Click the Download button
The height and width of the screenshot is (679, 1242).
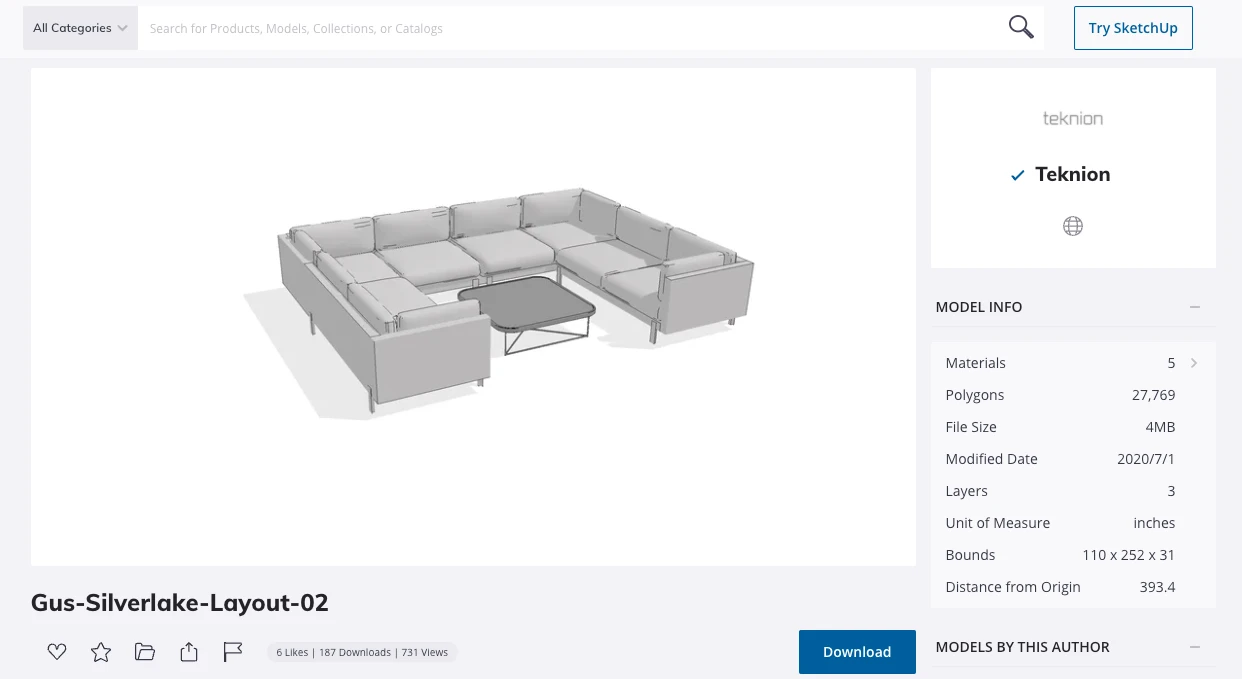coord(857,652)
